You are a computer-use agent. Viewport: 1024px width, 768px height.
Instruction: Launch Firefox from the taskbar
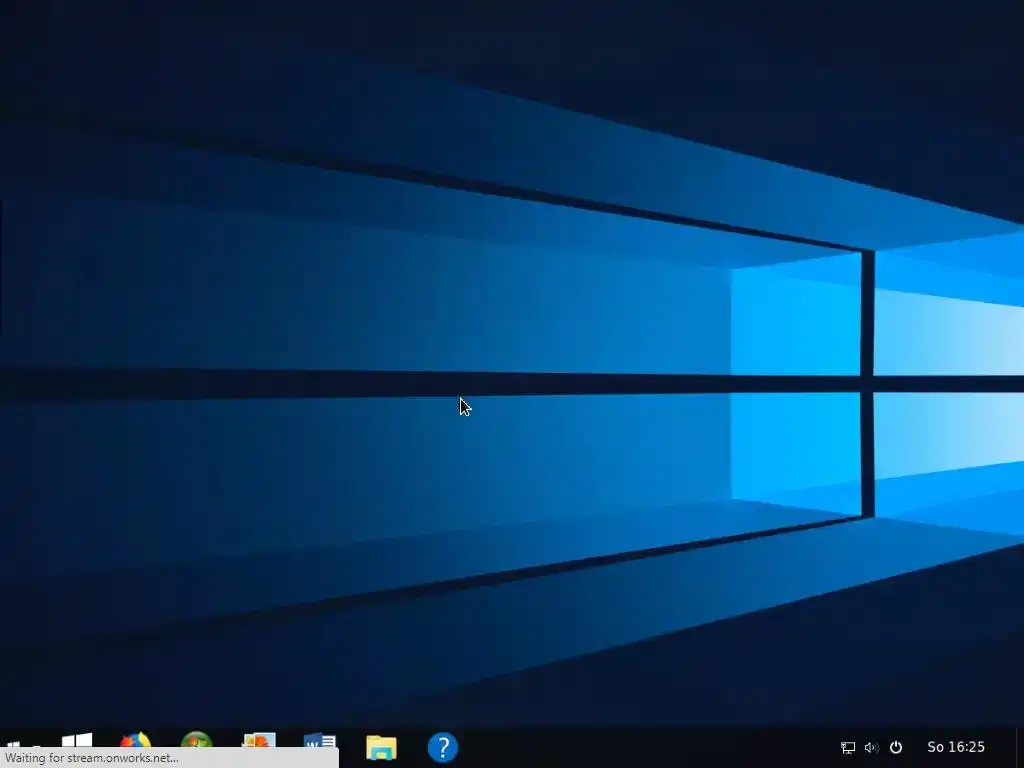[x=136, y=741]
